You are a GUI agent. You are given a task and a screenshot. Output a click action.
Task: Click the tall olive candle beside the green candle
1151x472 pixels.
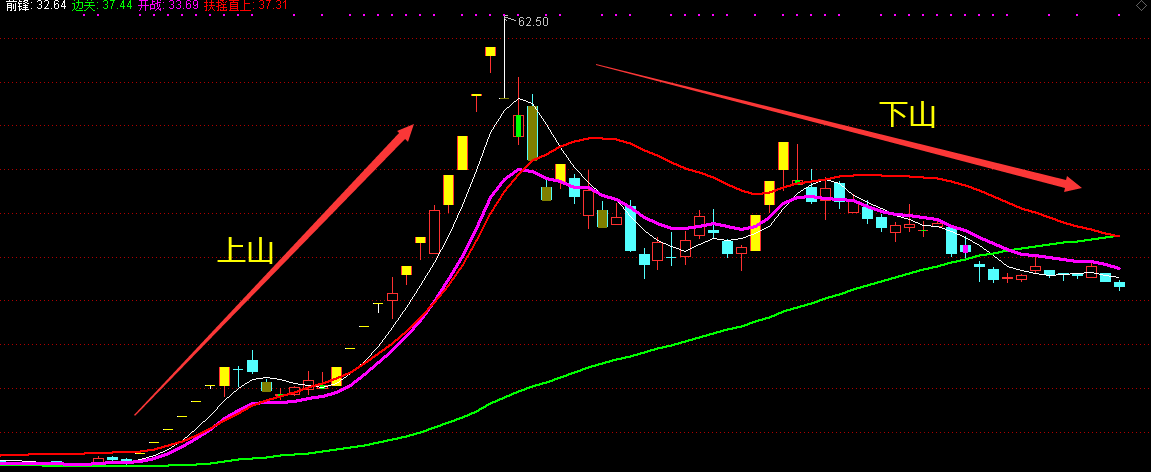point(532,132)
